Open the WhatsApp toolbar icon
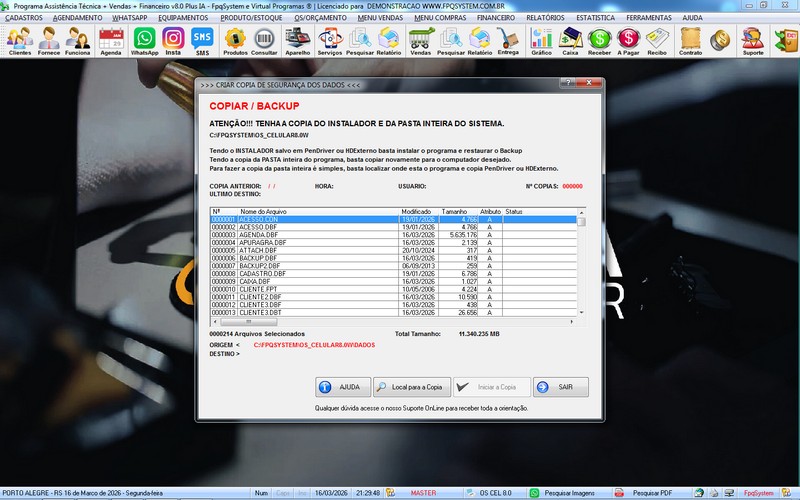This screenshot has height=500, width=800. pos(145,40)
